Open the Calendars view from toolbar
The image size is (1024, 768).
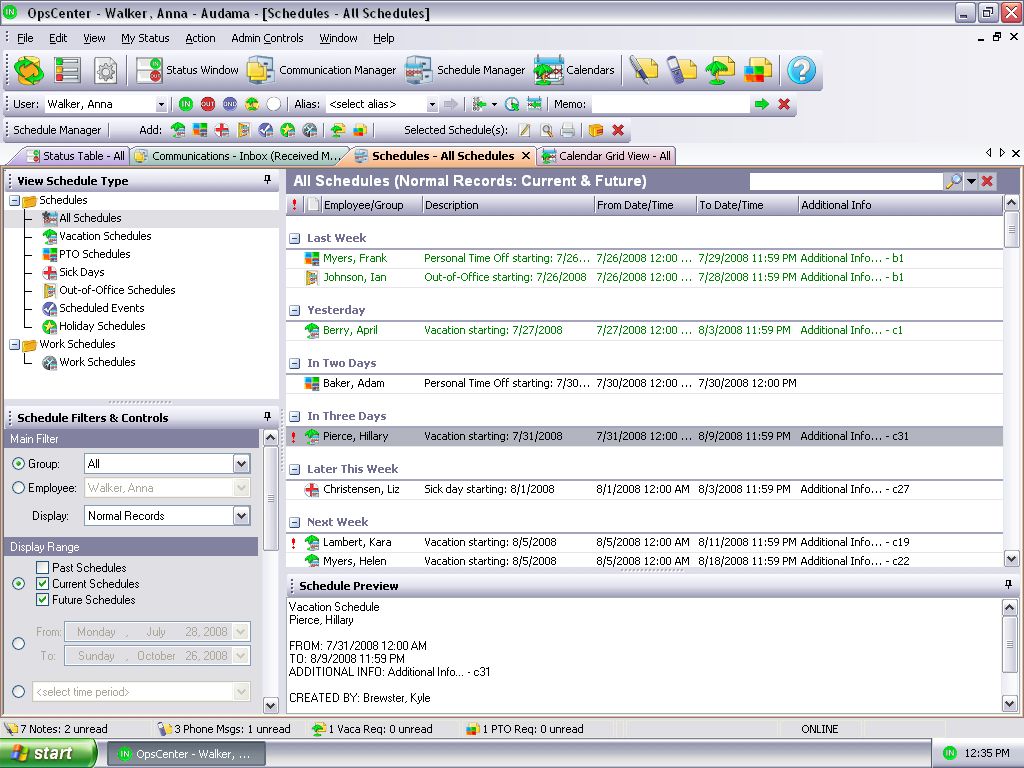point(574,70)
